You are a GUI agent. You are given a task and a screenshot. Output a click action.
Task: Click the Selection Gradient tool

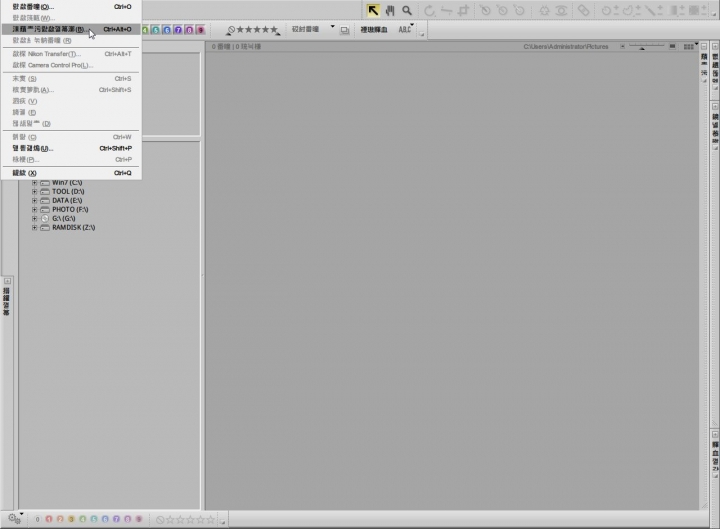(x=676, y=11)
